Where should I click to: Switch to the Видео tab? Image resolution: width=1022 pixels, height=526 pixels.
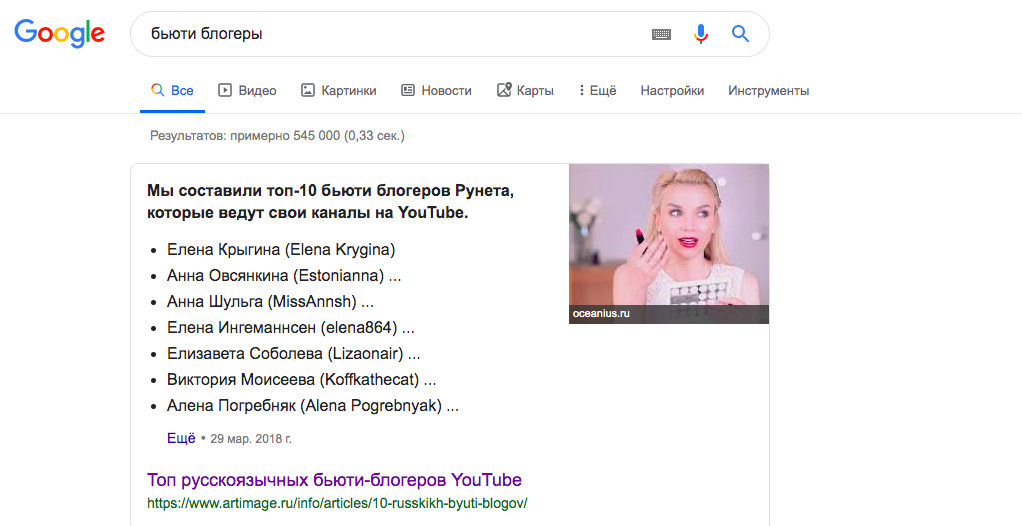[x=247, y=91]
